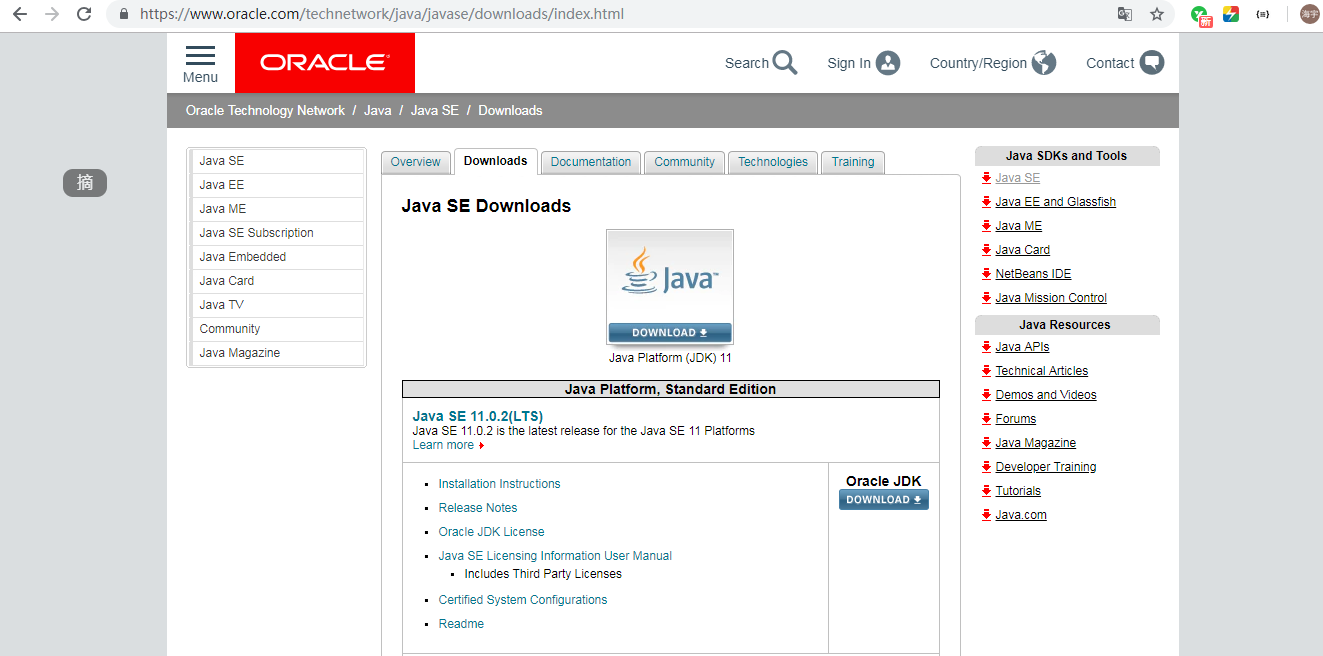Open the Readme link
Viewport: 1323px width, 656px height.
(x=461, y=624)
